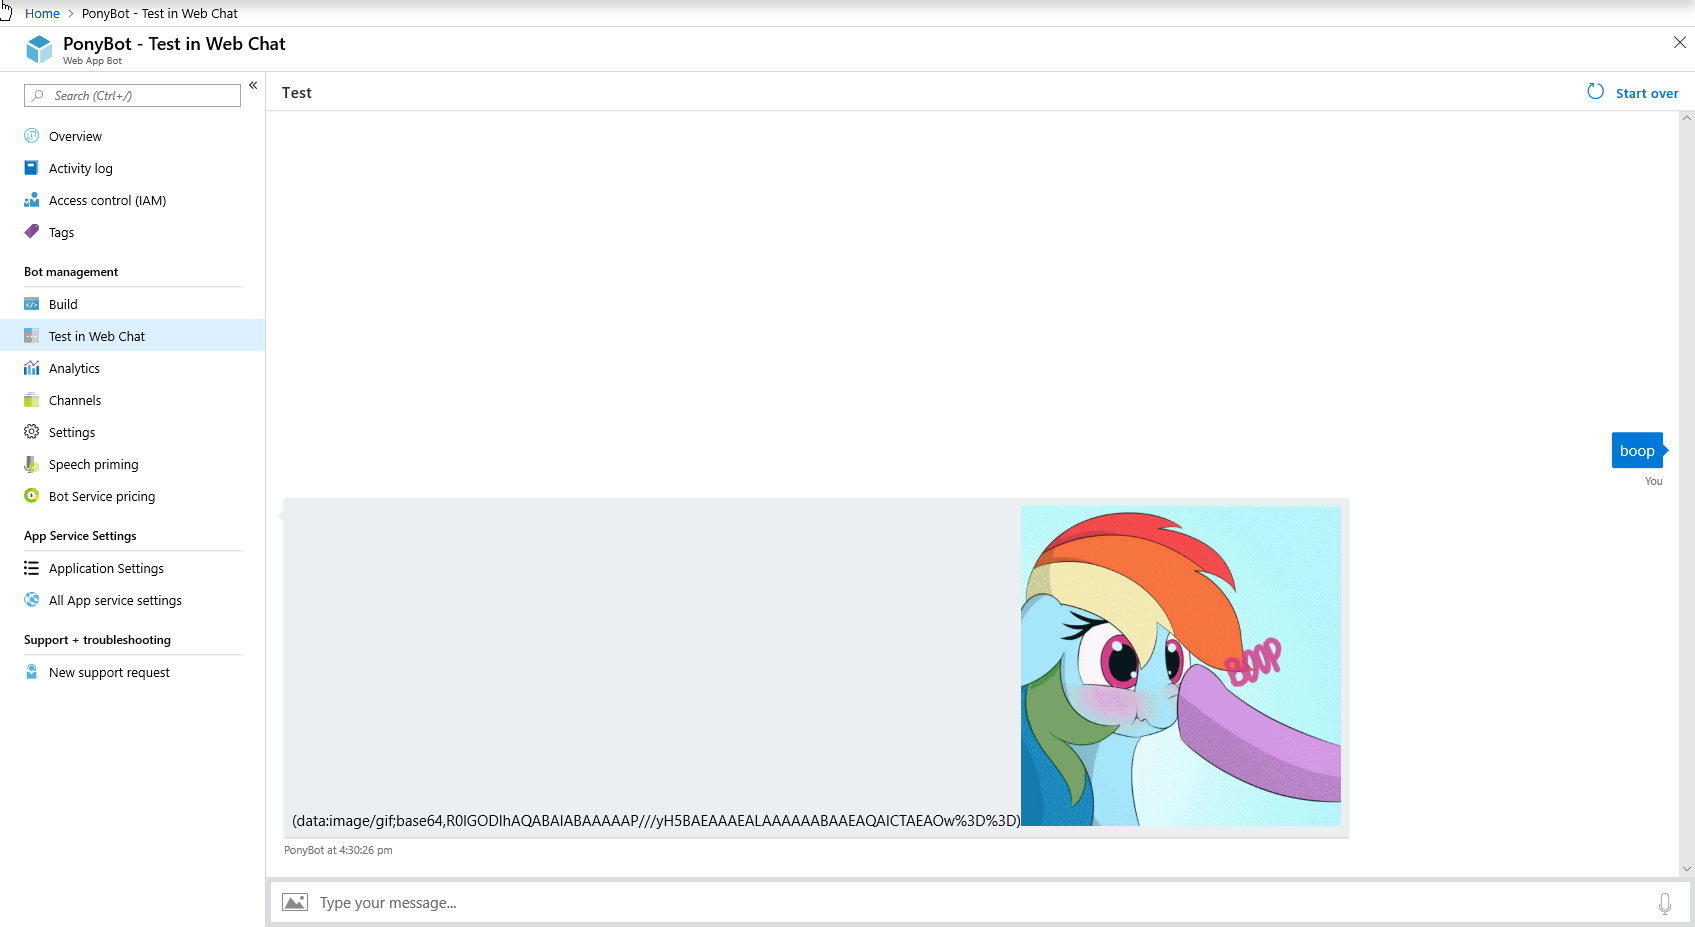Collapse the sidebar with double chevron
1695x927 pixels.
[x=253, y=85]
